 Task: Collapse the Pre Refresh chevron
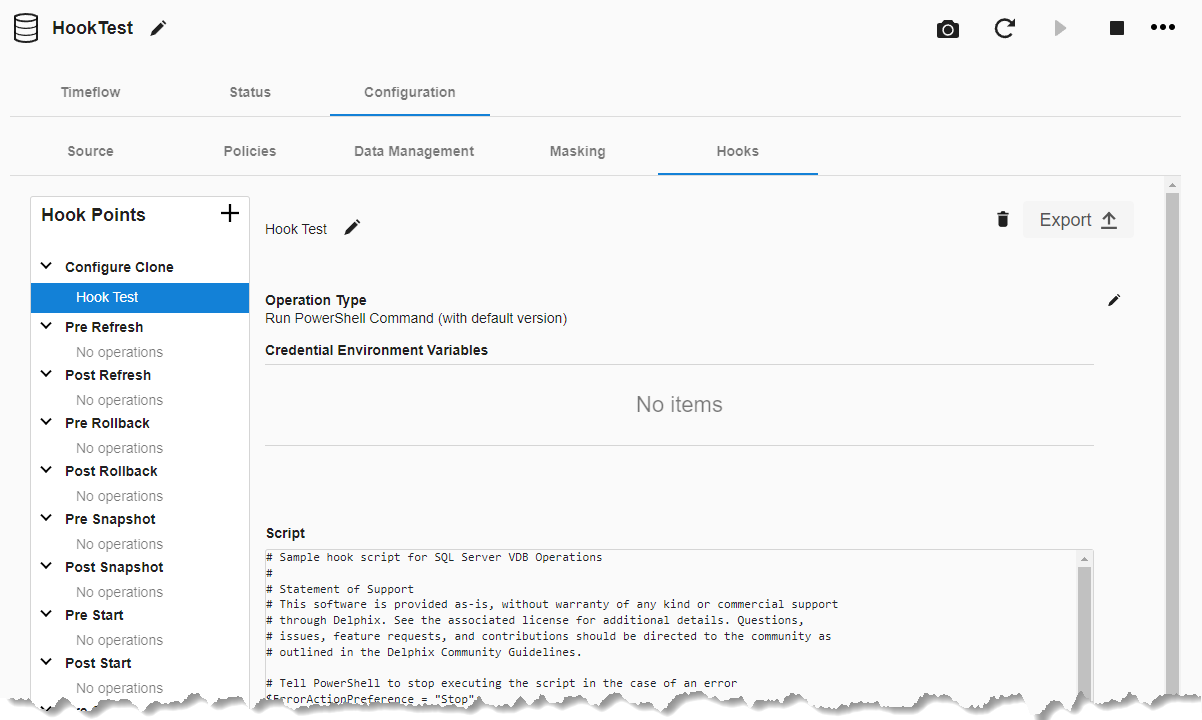[46, 326]
